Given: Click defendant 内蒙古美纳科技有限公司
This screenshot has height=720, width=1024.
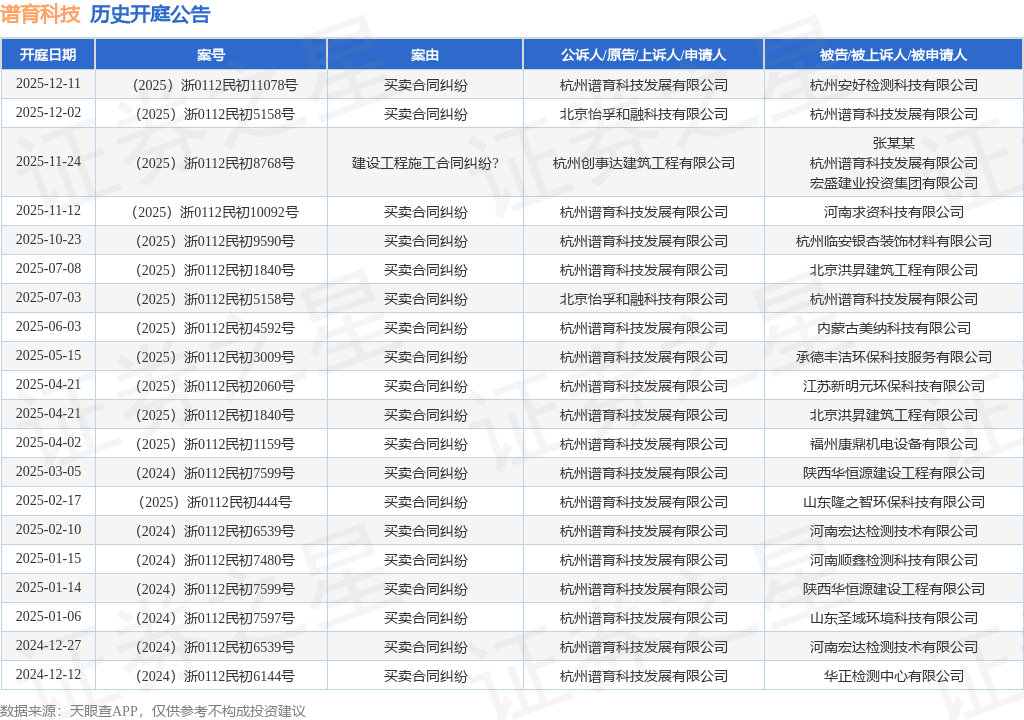Looking at the screenshot, I should 893,328.
